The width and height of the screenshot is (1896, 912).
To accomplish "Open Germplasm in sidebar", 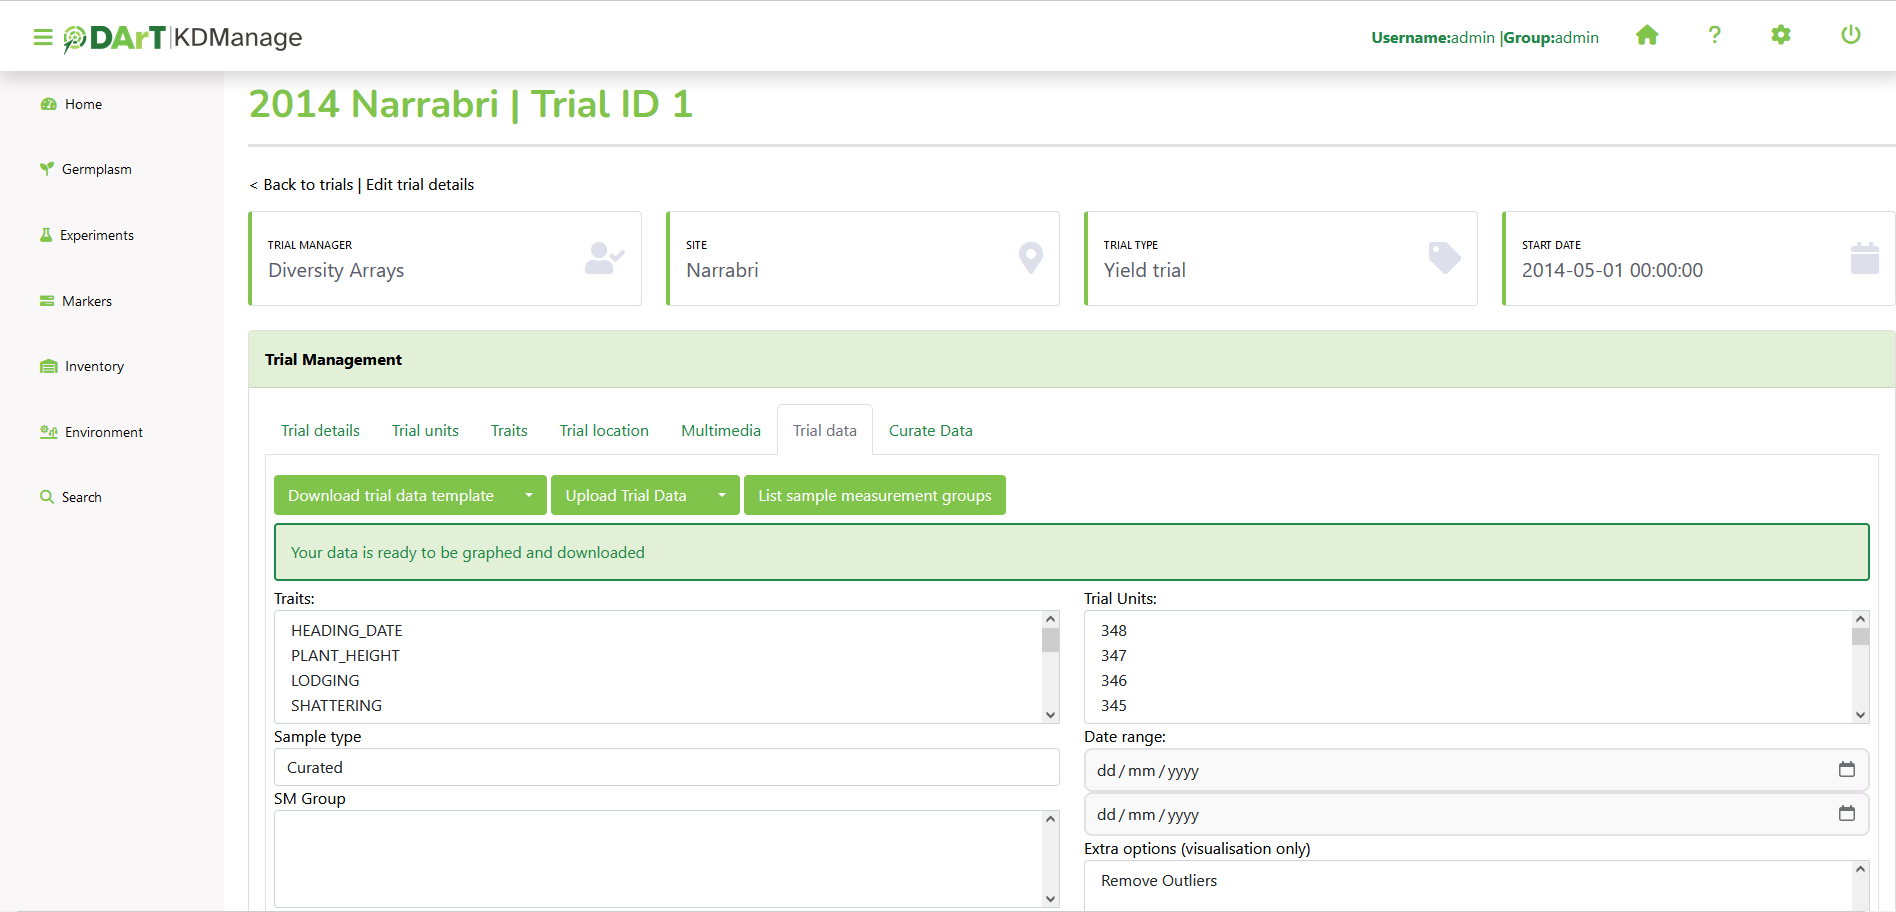I will [96, 170].
